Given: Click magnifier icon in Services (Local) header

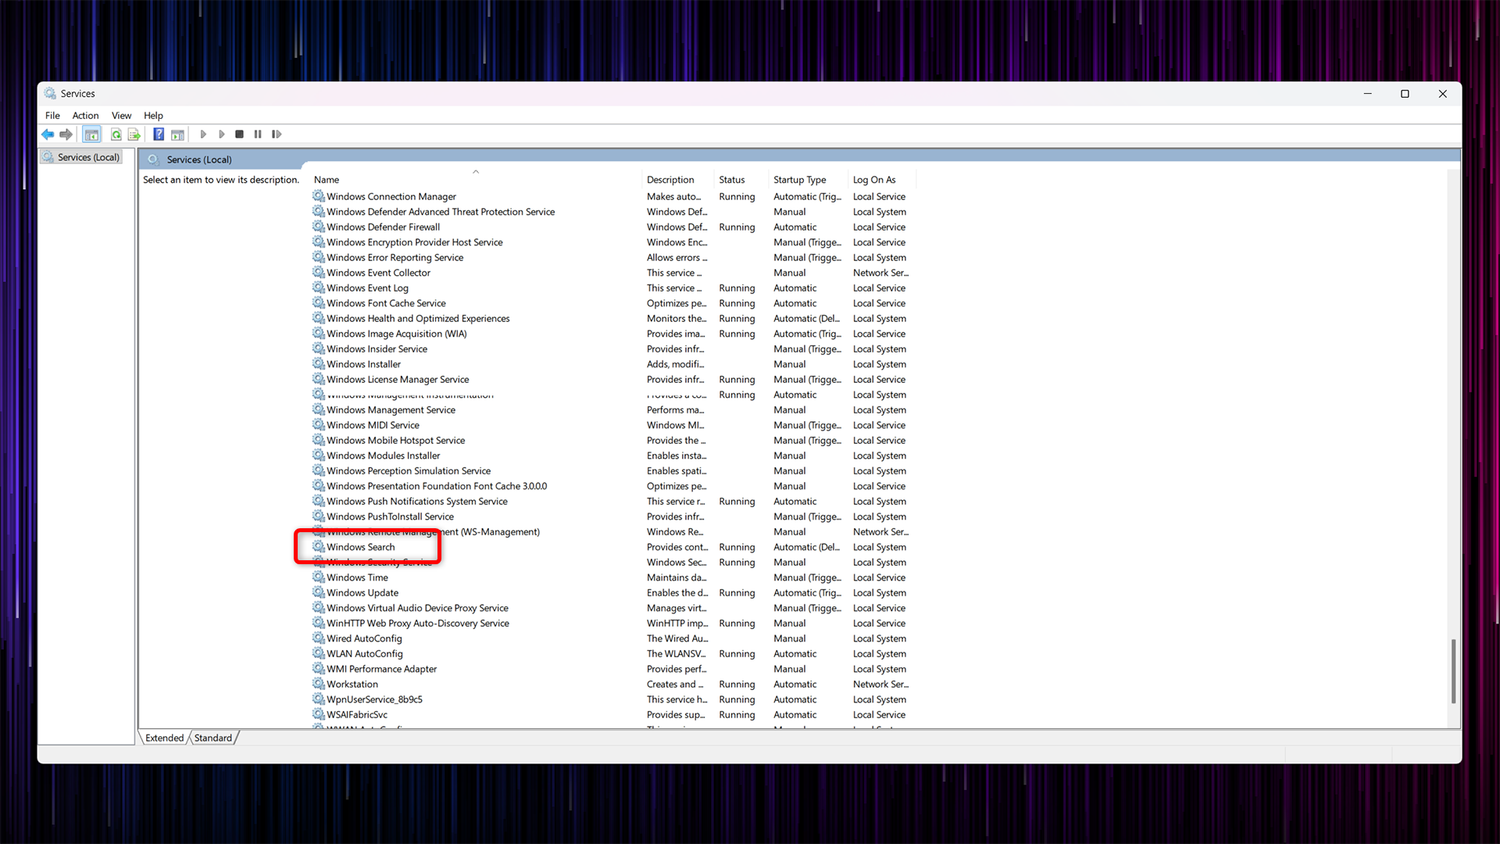Looking at the screenshot, I should [153, 159].
